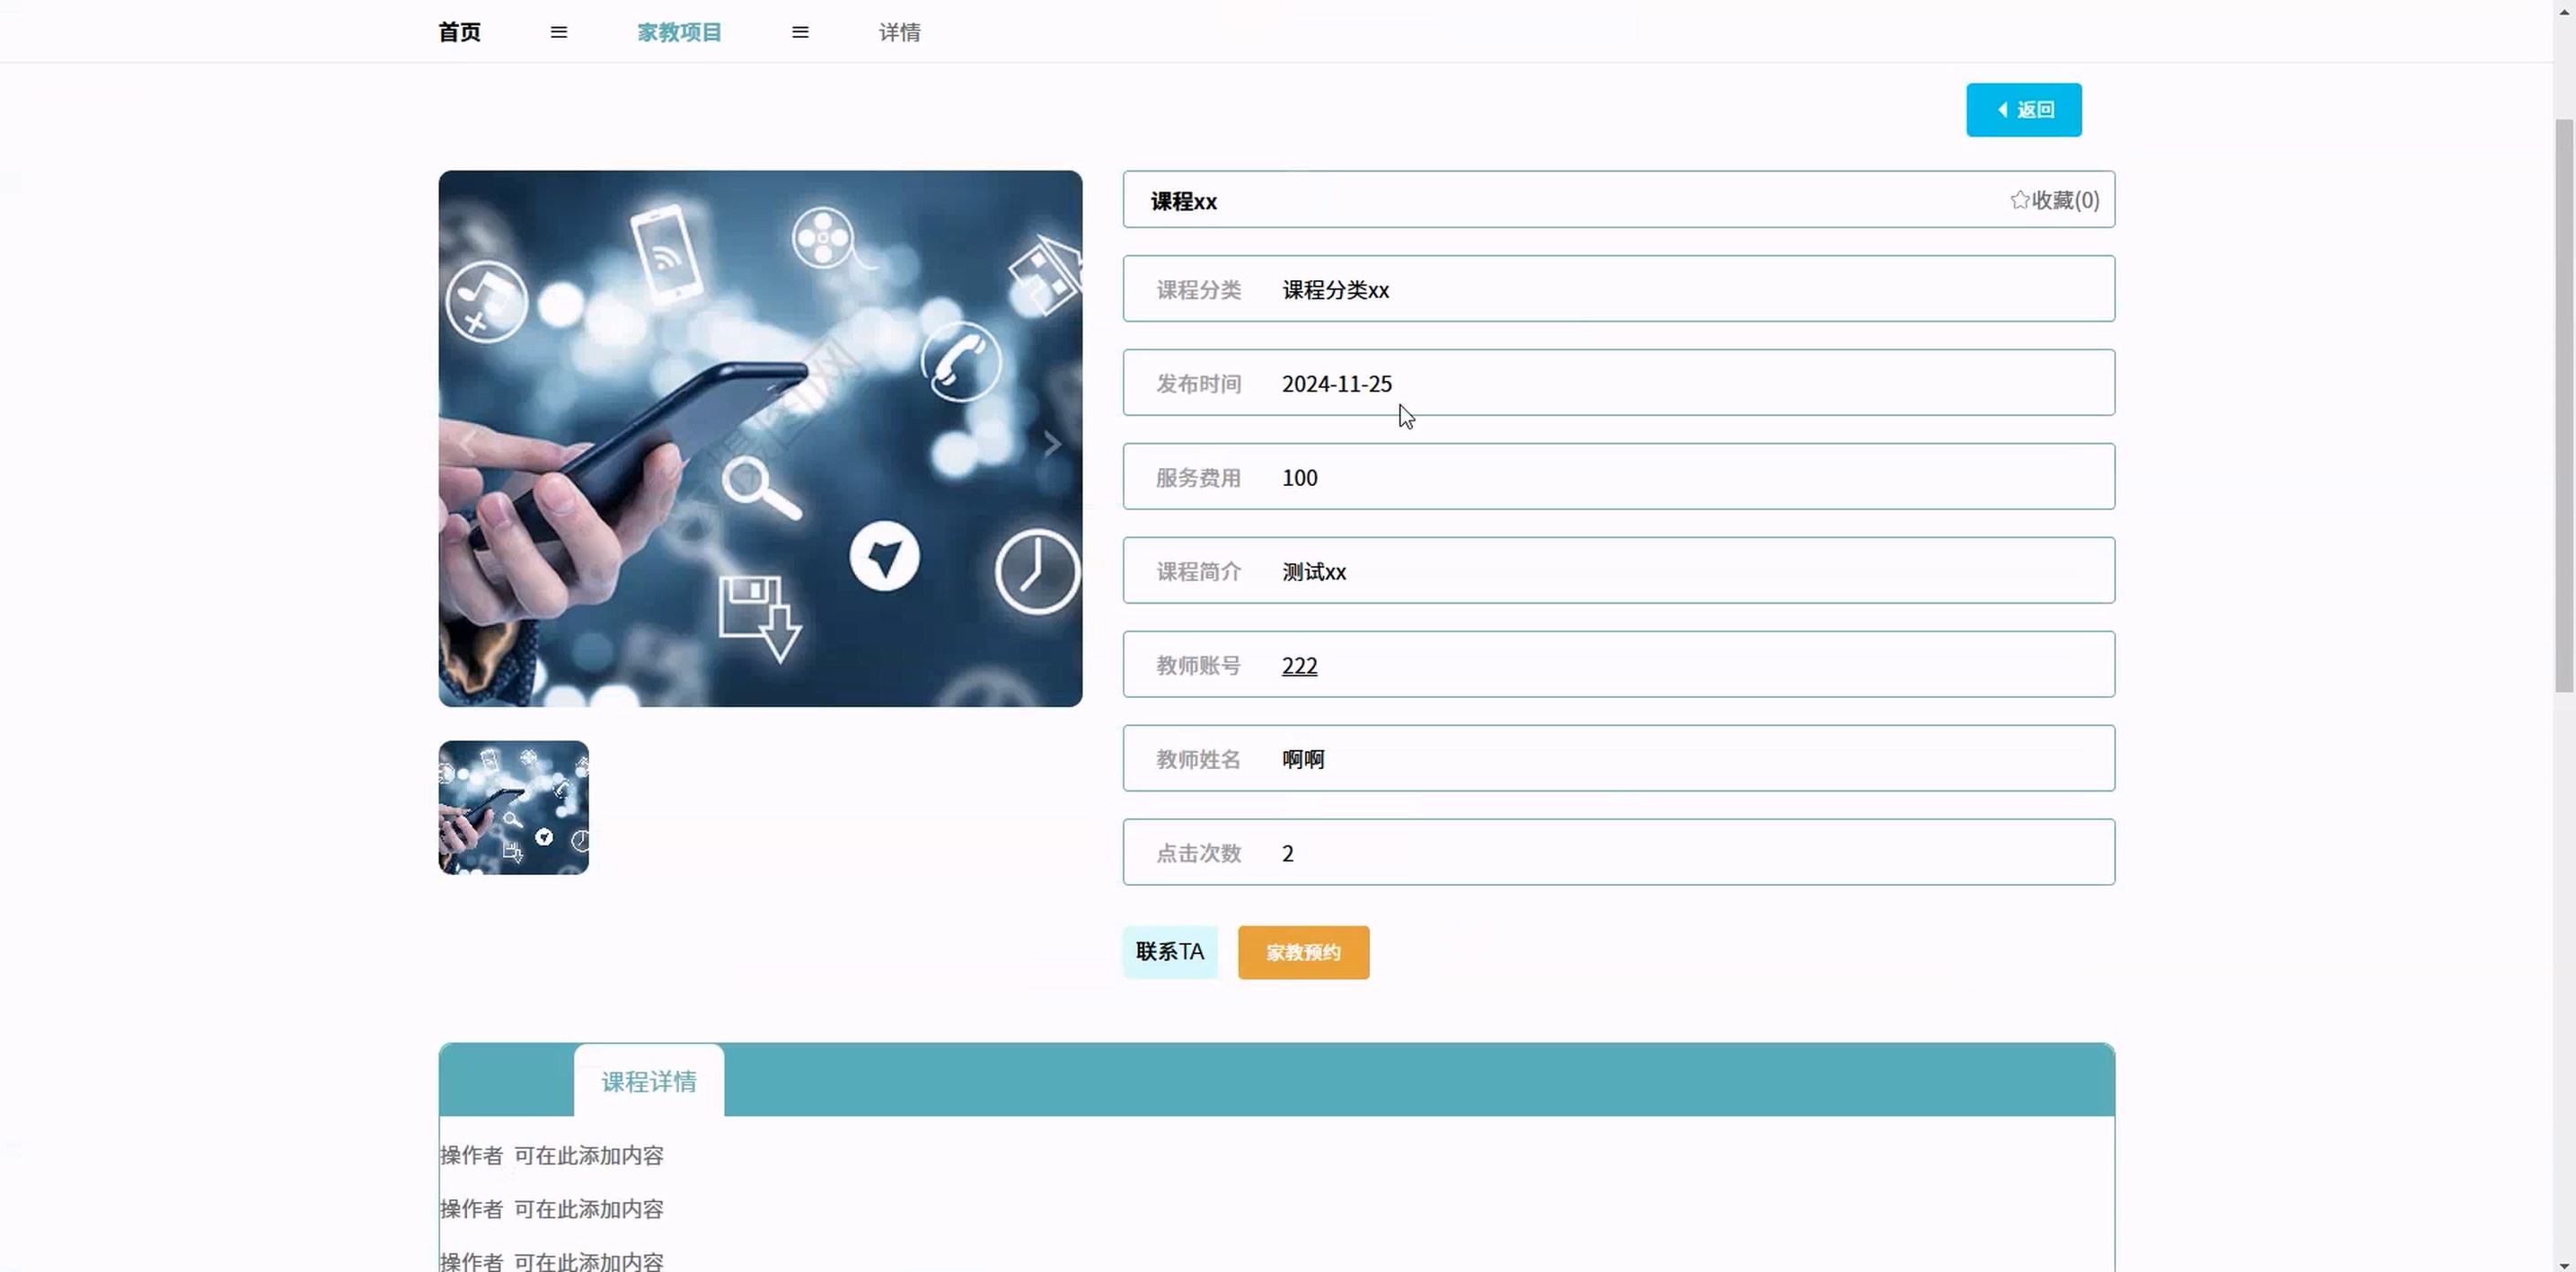This screenshot has width=2576, height=1272.
Task: Show previous carousel image with left arrow
Action: click(x=468, y=443)
